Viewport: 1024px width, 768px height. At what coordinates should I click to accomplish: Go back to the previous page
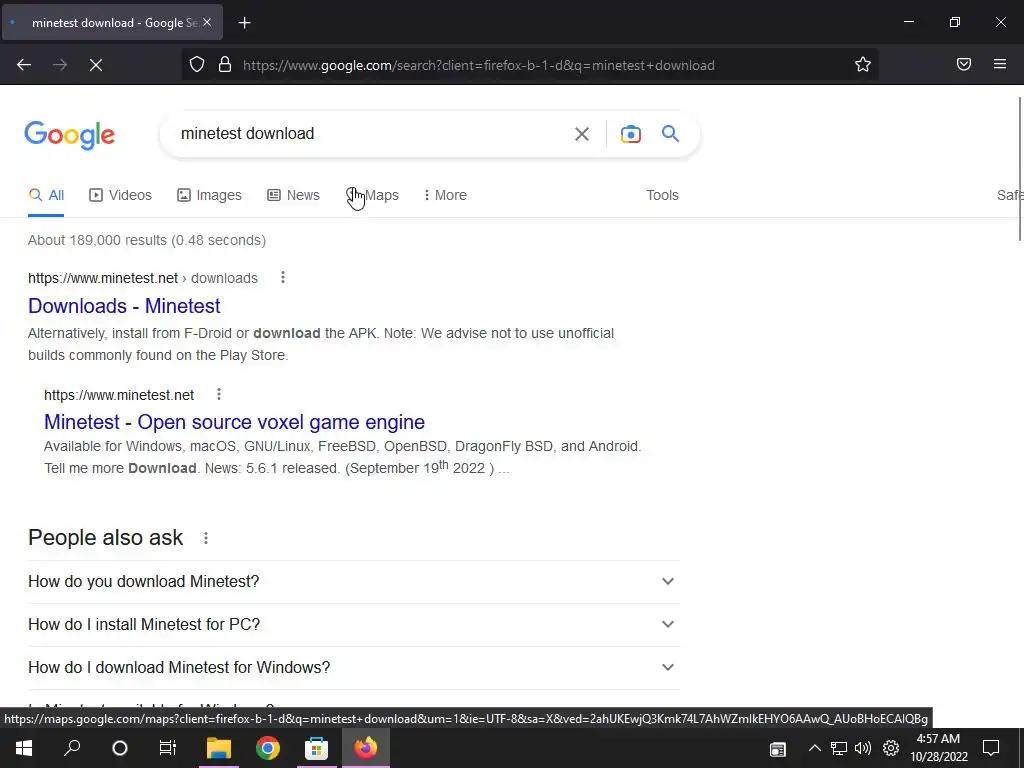click(x=24, y=65)
